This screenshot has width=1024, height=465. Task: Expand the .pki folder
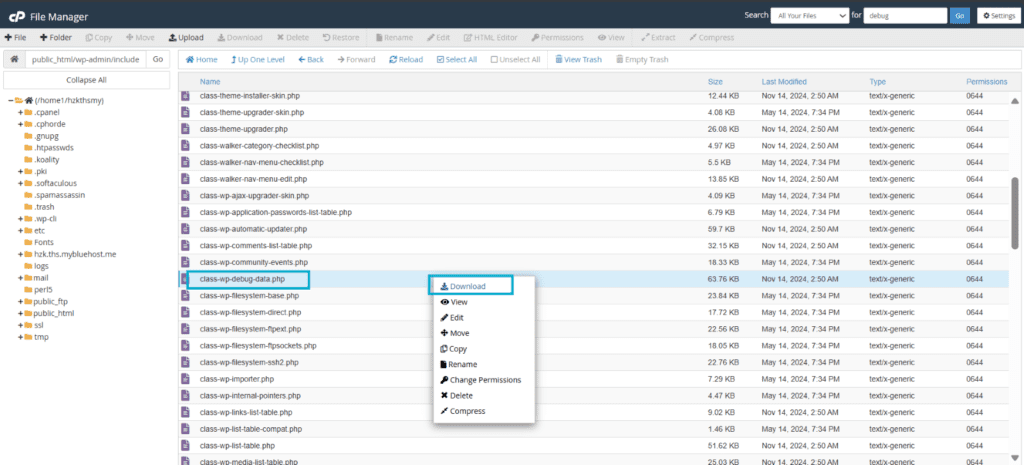[20, 171]
